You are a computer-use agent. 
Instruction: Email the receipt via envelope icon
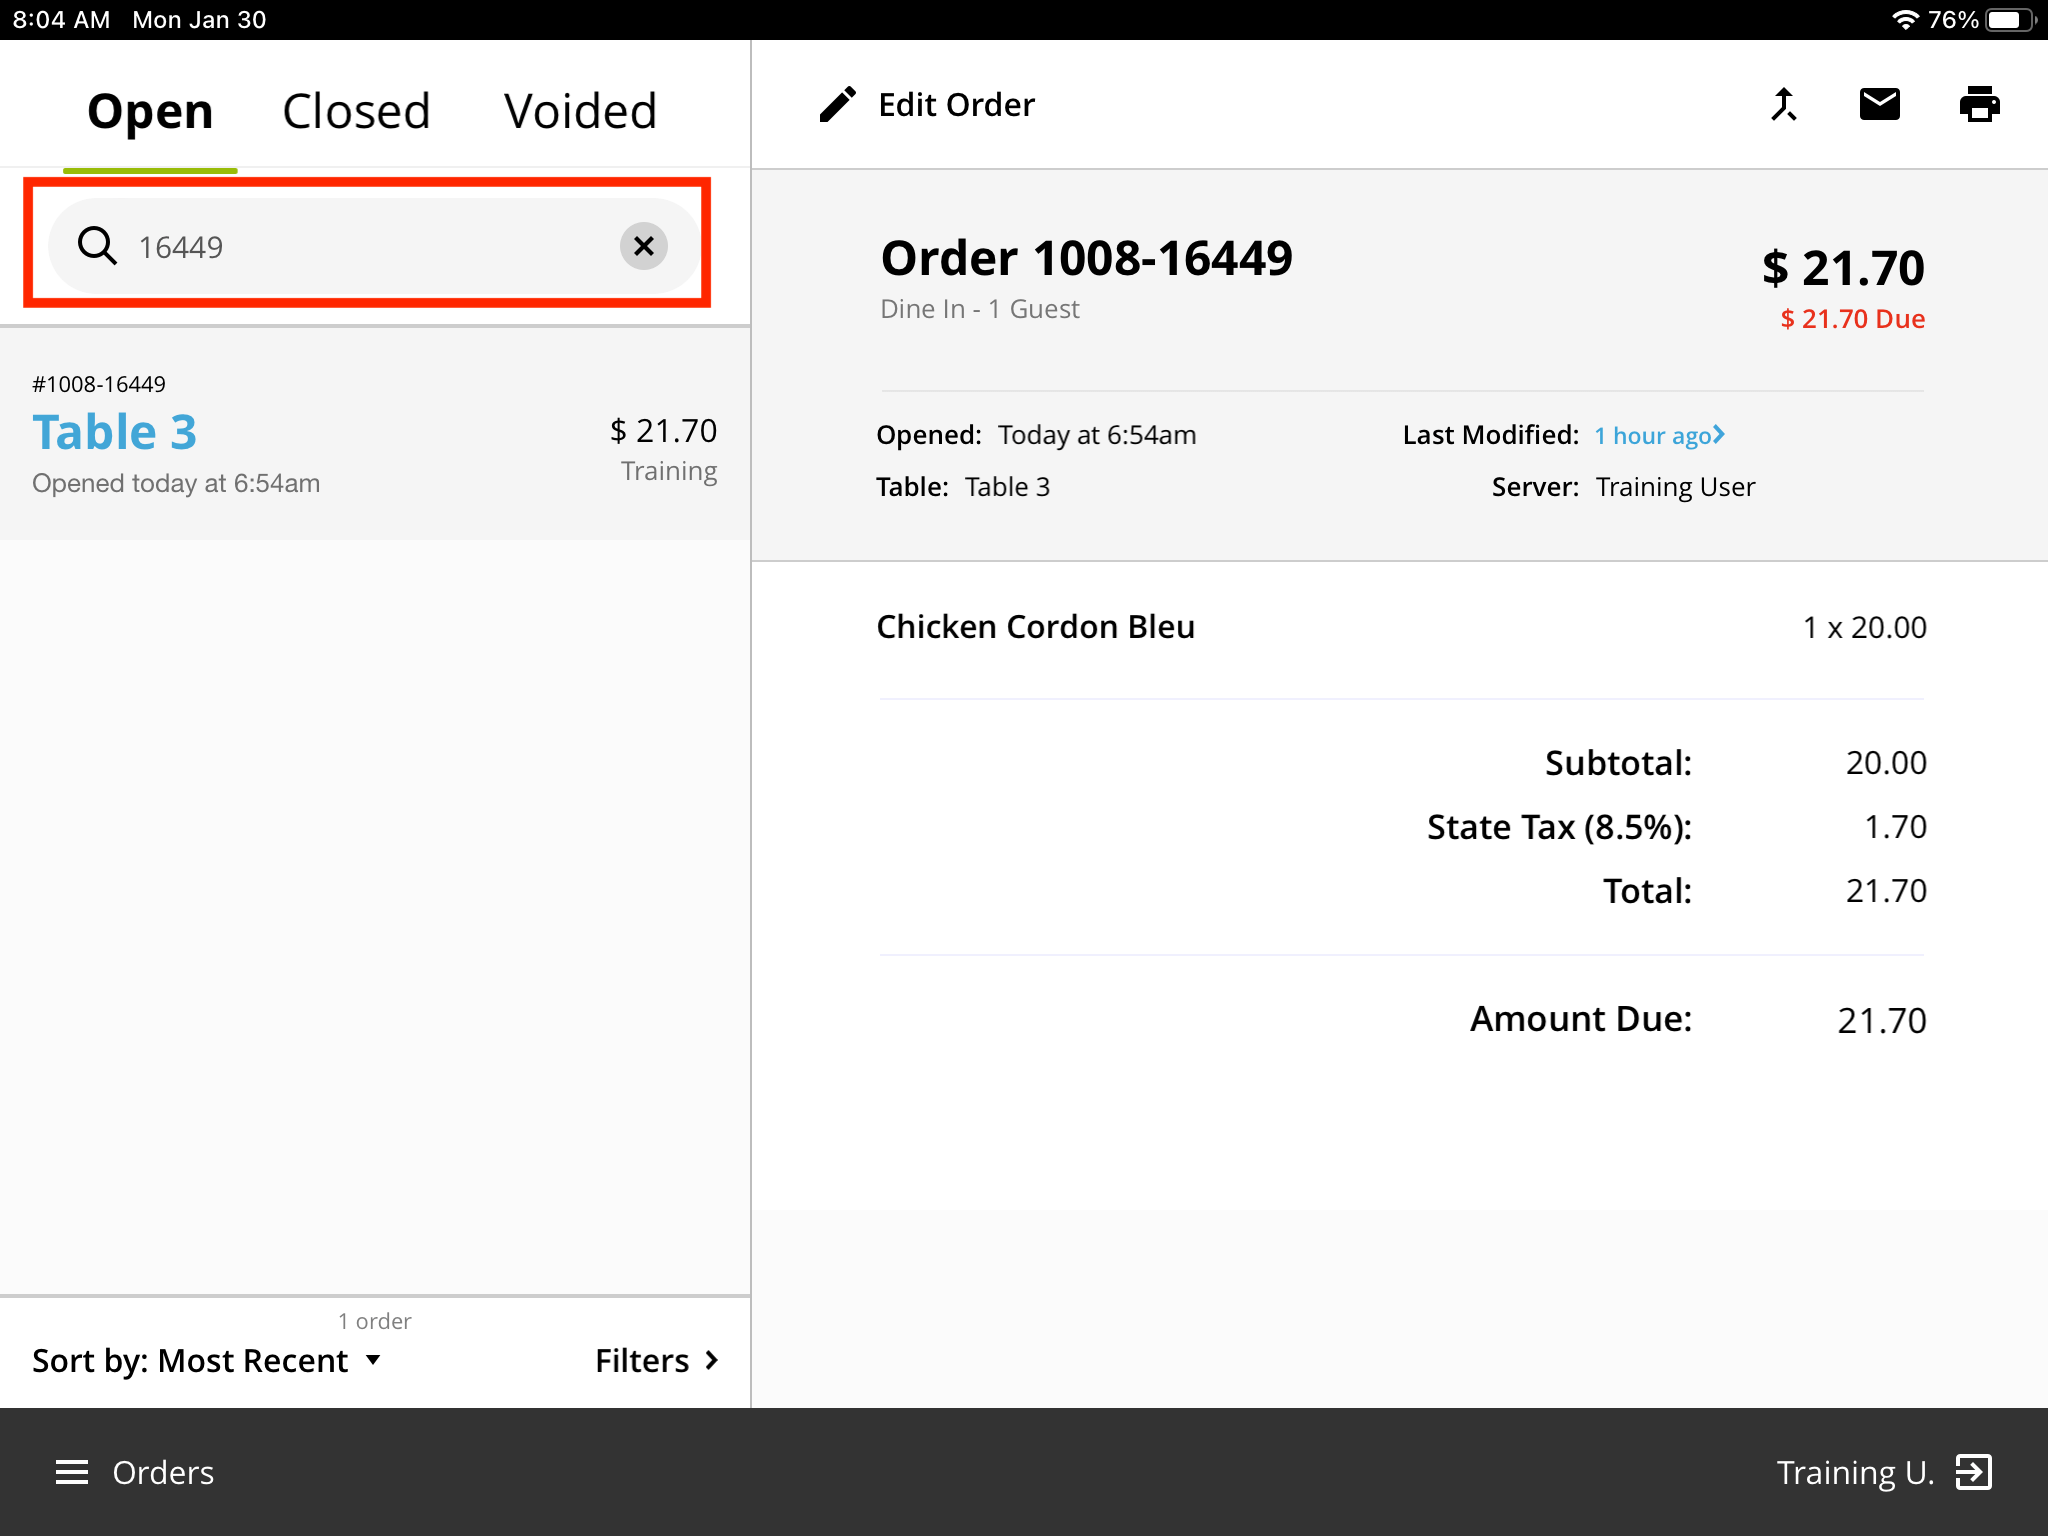tap(1880, 104)
